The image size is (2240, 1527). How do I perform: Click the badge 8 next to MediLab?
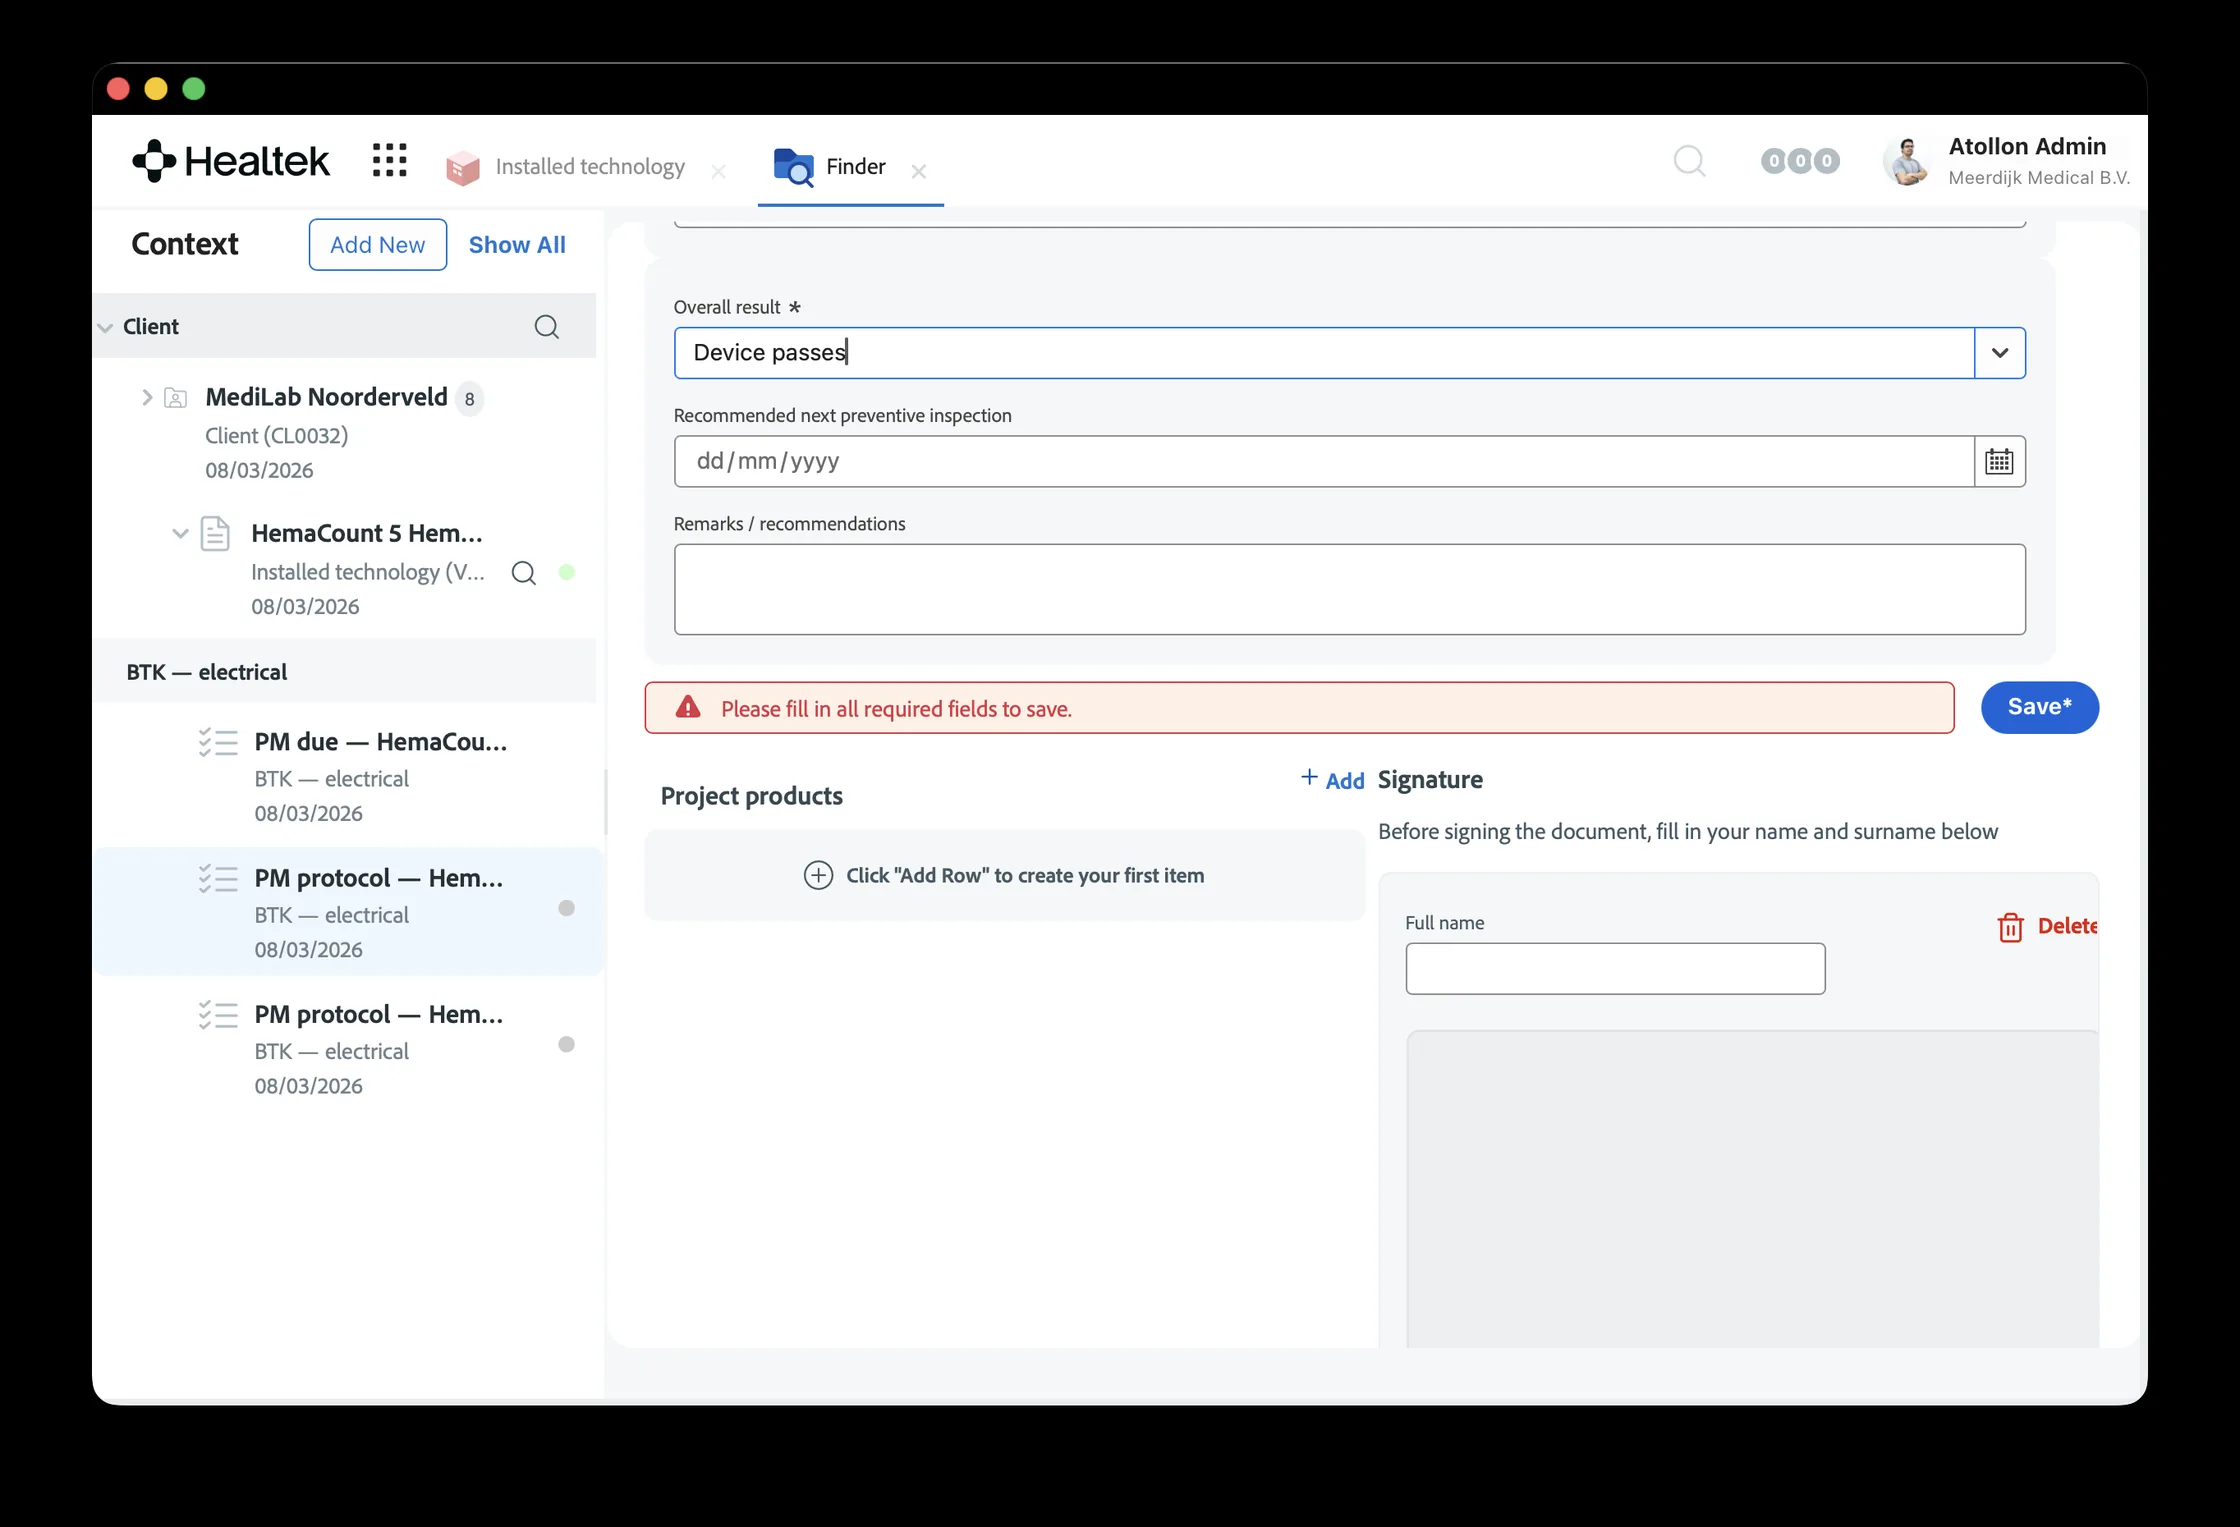tap(469, 399)
